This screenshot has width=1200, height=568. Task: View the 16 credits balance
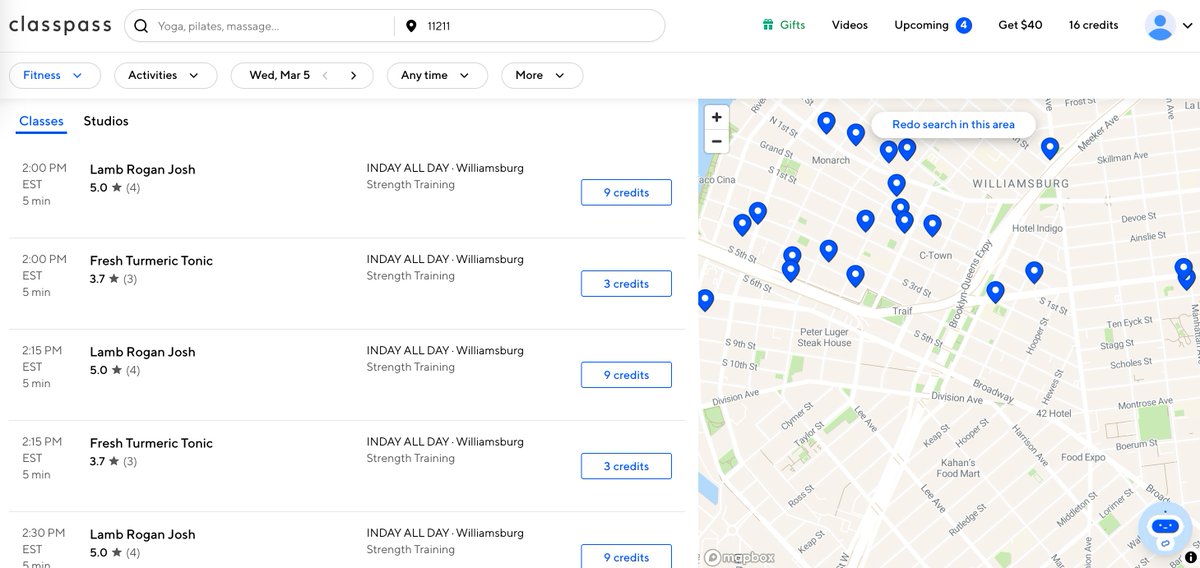click(x=1093, y=25)
